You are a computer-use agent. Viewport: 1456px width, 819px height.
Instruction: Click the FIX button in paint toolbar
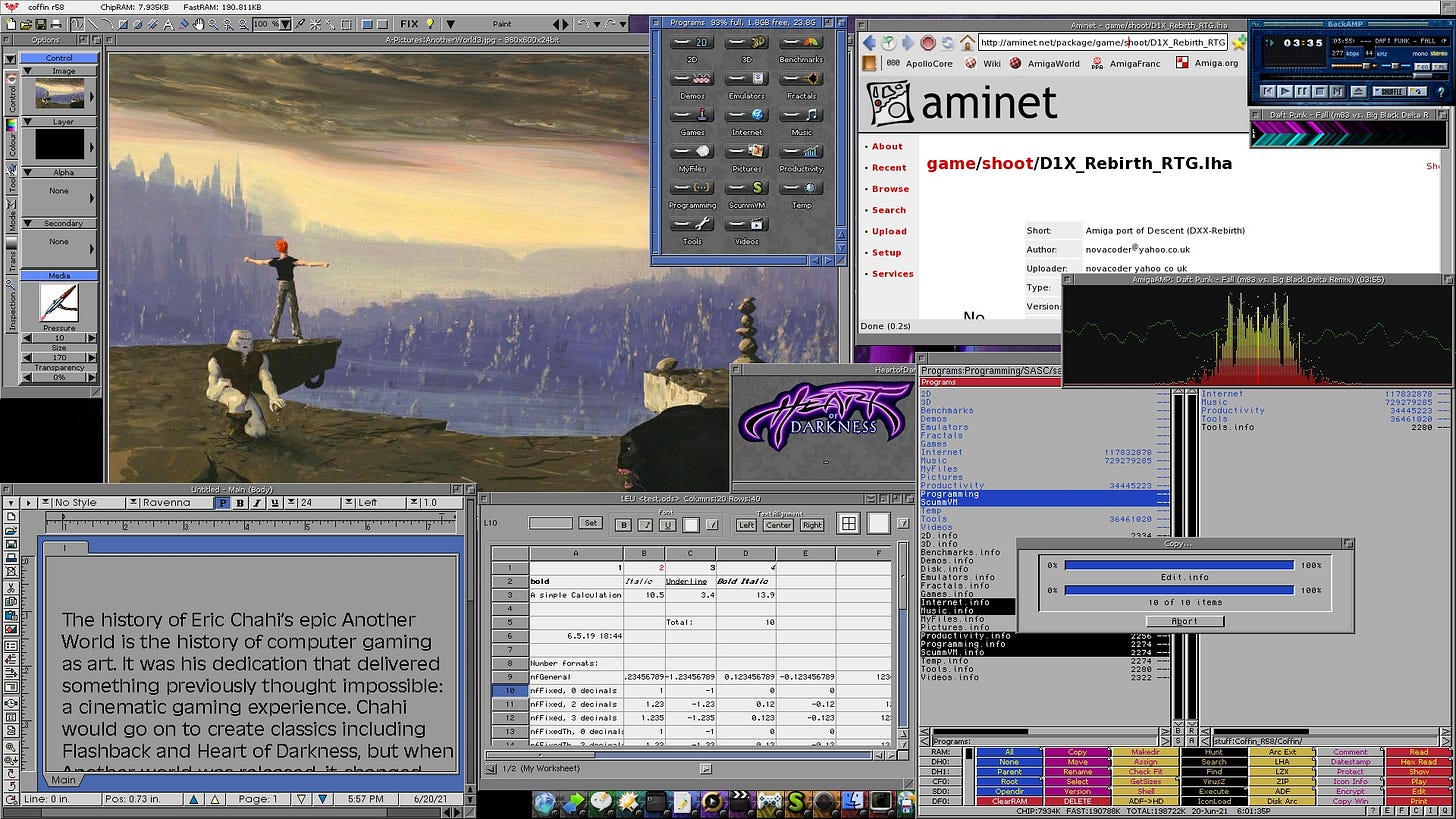click(409, 24)
